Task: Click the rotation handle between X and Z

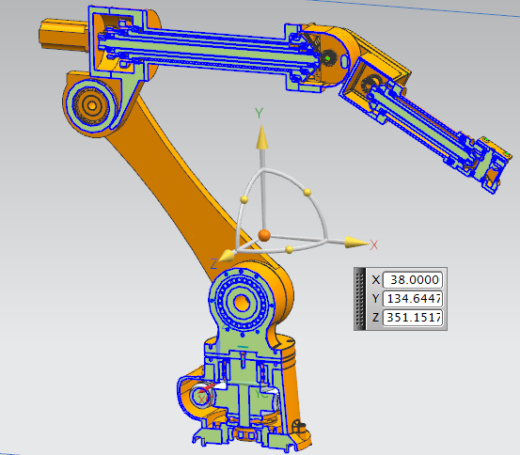Action: [x=289, y=249]
